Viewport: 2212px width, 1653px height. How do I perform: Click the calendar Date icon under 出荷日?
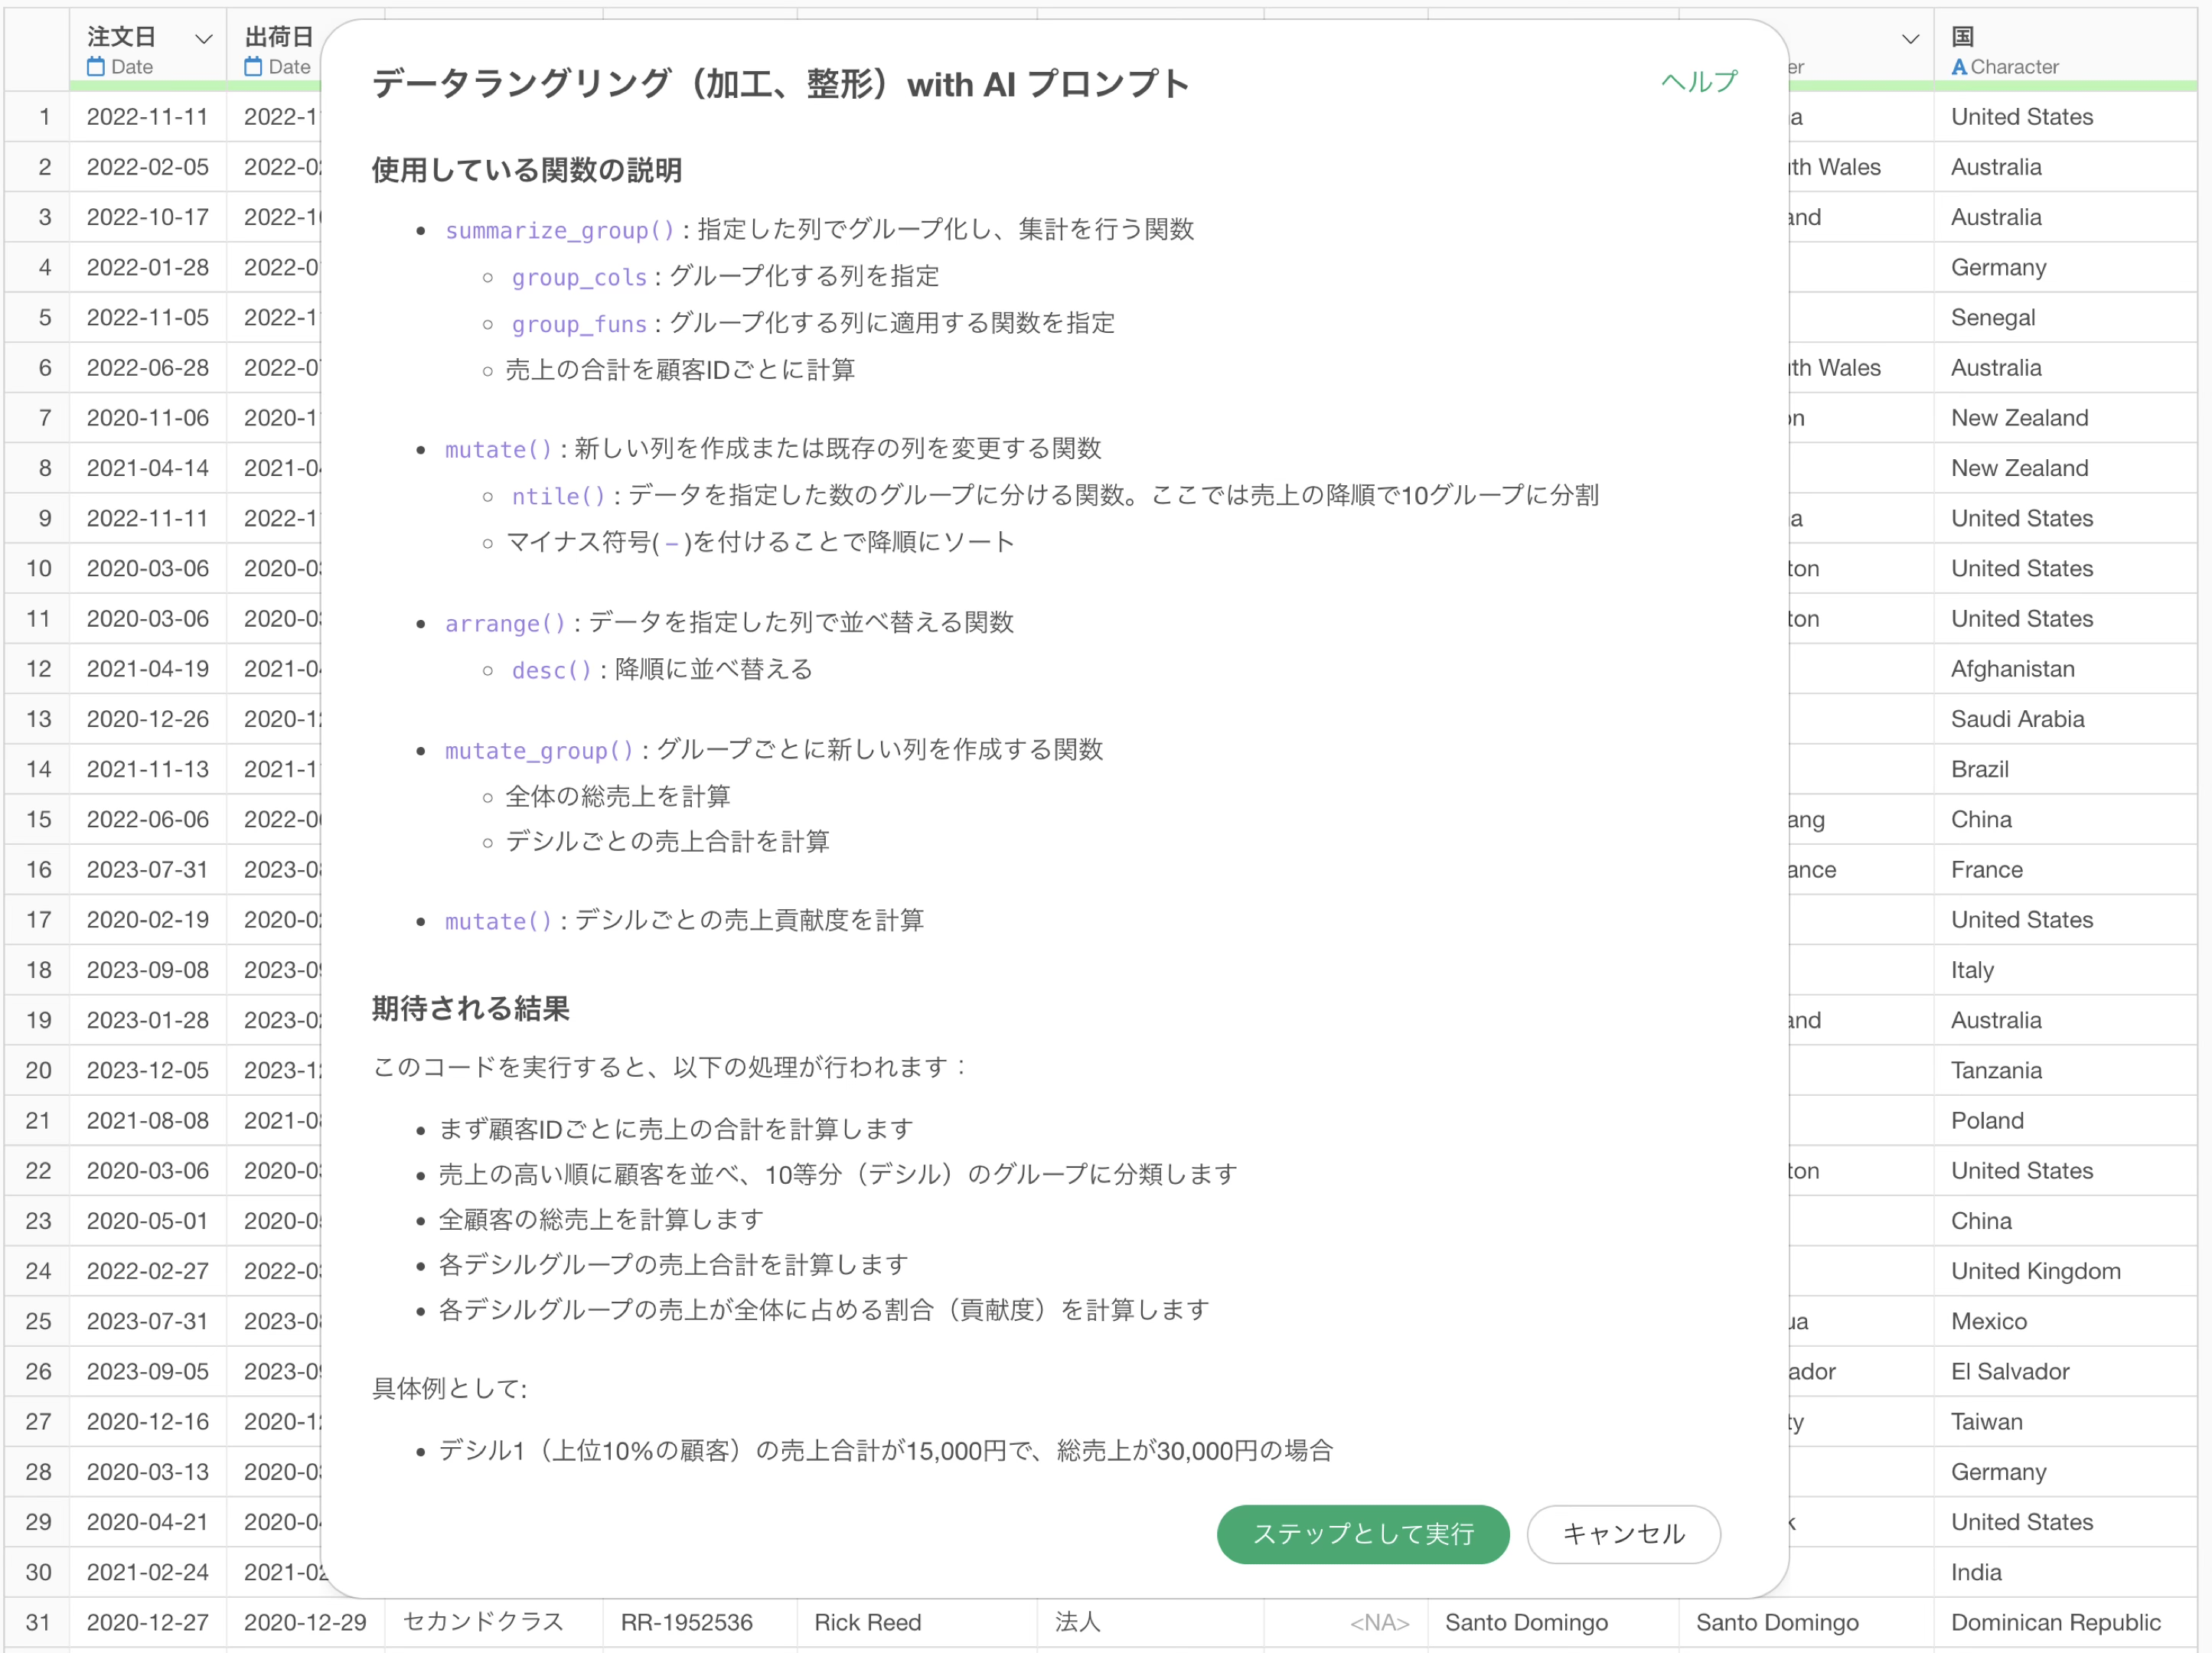(253, 67)
